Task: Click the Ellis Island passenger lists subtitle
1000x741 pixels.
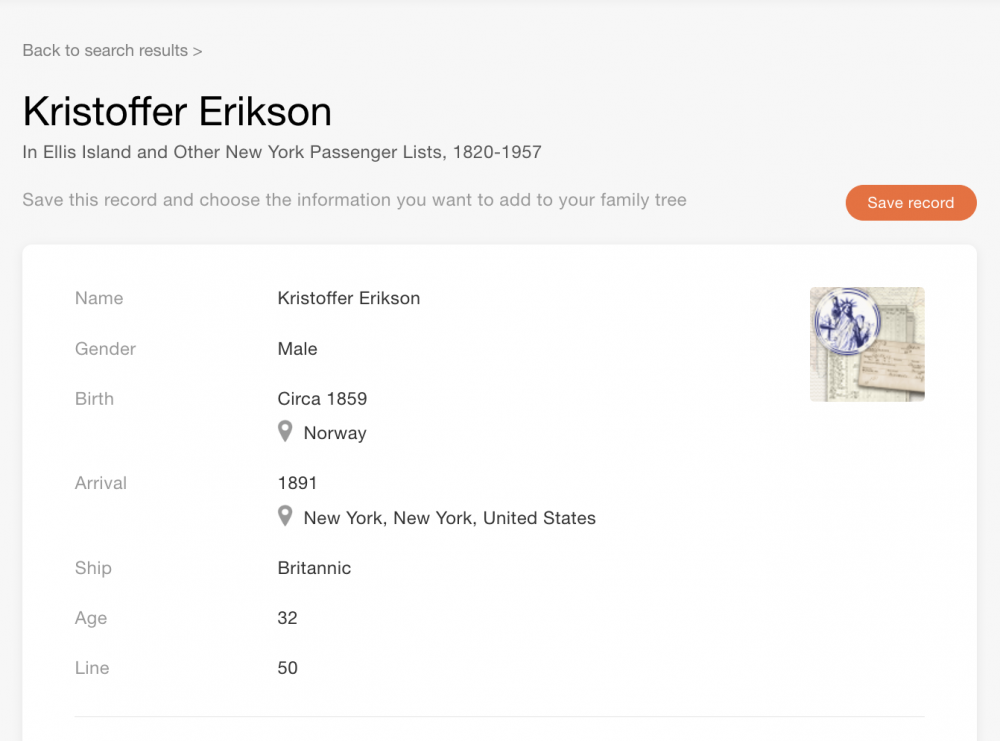Action: [282, 152]
